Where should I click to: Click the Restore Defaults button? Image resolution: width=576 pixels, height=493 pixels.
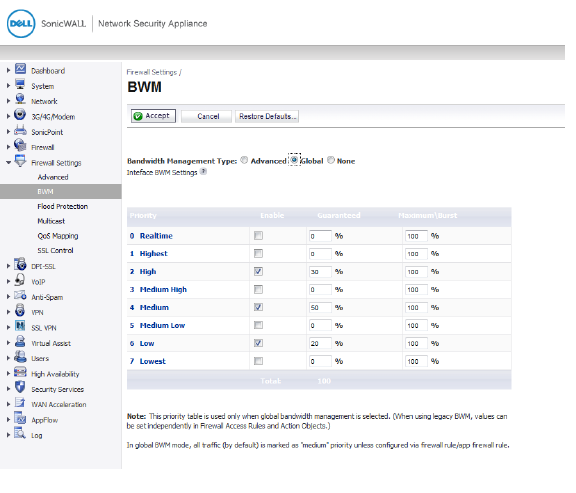coord(267,116)
